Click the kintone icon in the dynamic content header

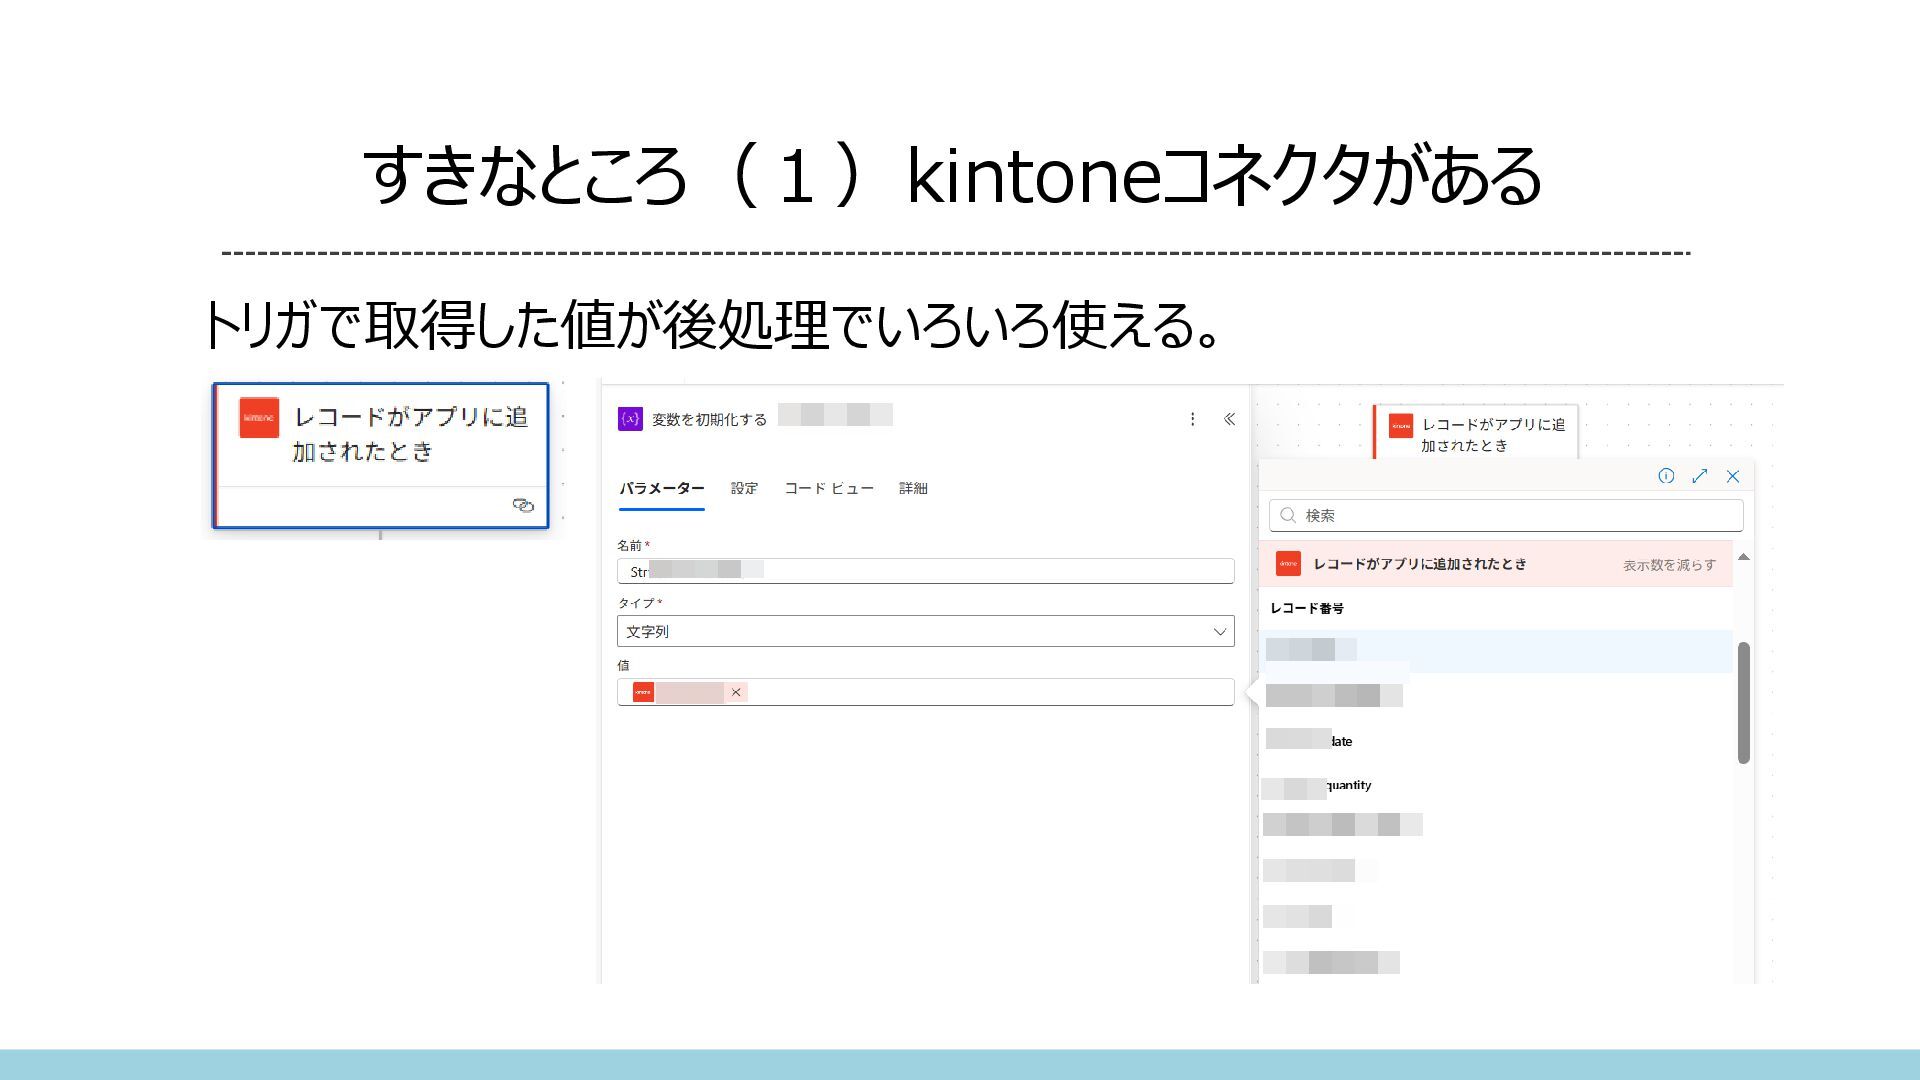point(1288,564)
